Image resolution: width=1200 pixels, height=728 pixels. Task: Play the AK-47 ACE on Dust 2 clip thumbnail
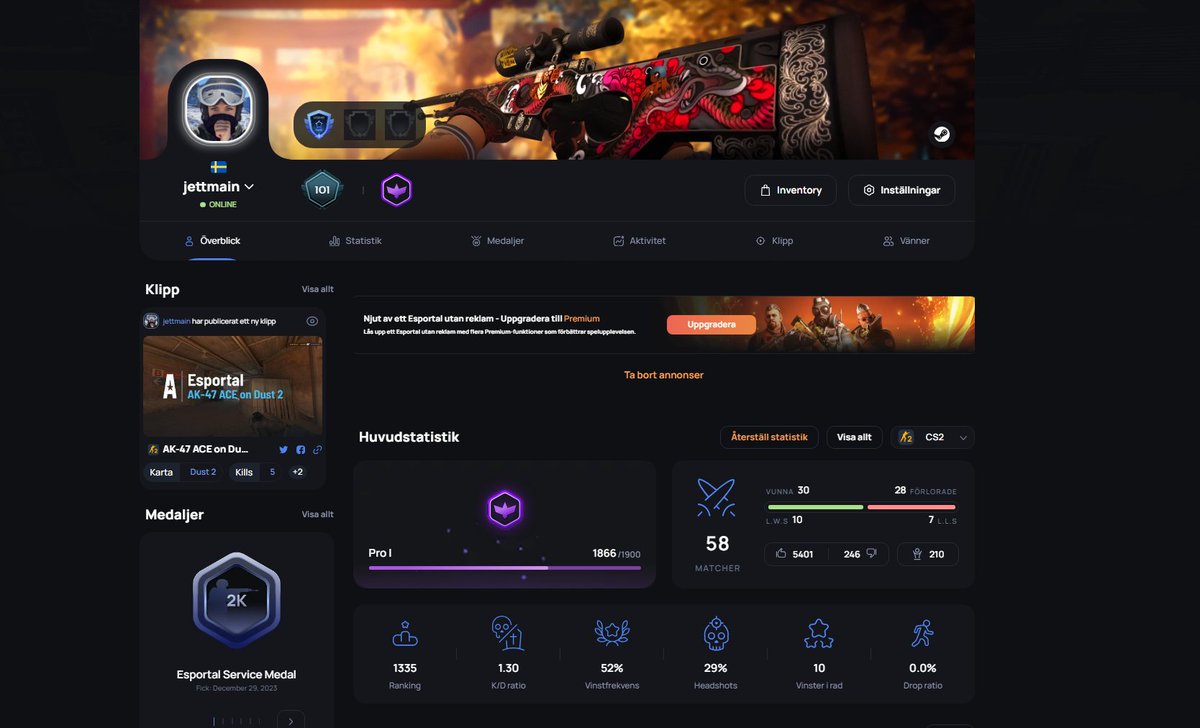pos(232,386)
